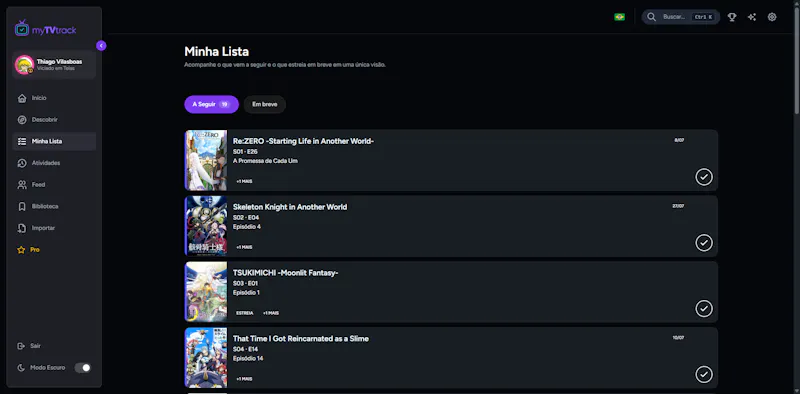
Task: Click episode title A Promessa de Cada Um
Action: (265, 161)
